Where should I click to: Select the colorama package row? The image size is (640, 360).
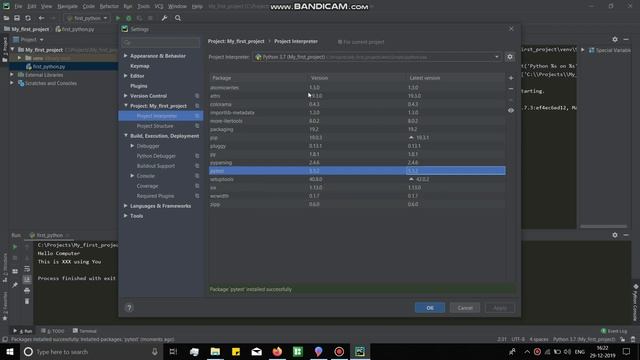[x=357, y=104]
